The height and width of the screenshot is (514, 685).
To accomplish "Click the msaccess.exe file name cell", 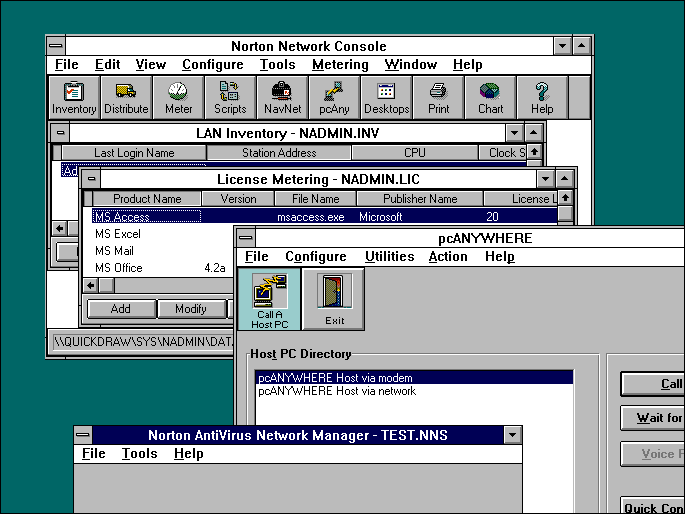I will click(x=311, y=217).
